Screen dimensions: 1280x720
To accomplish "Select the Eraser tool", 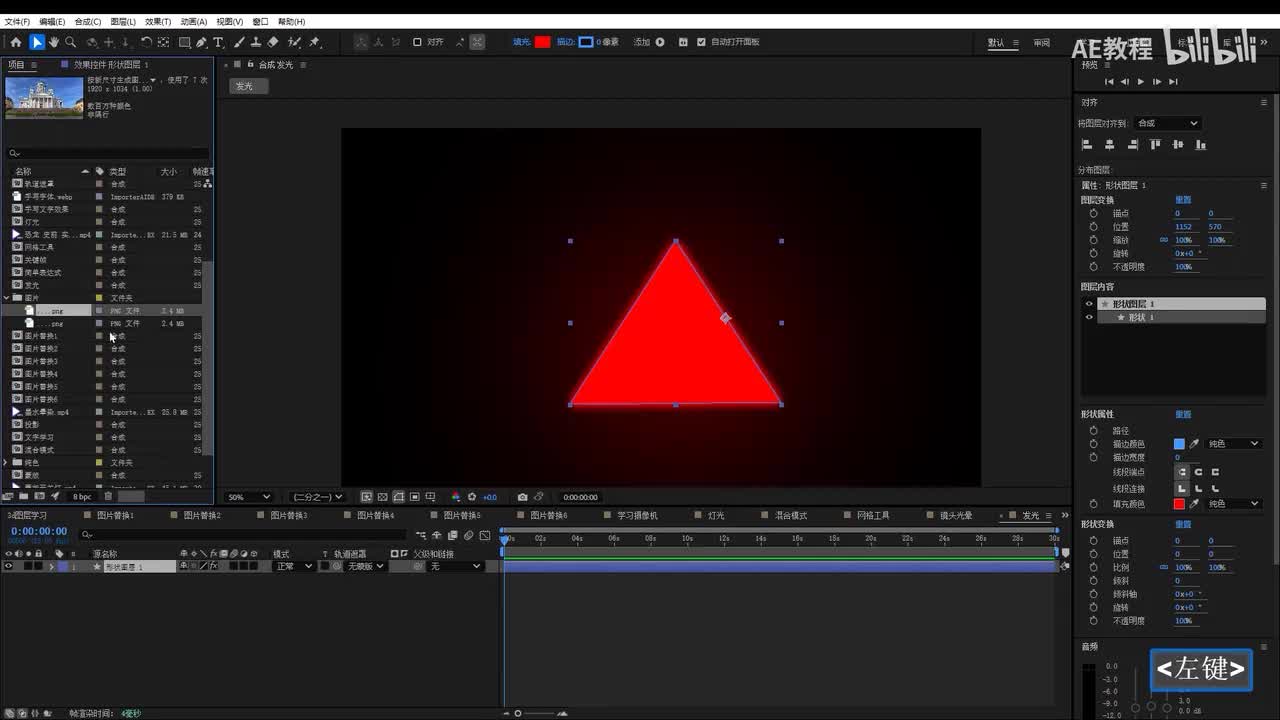I will 273,42.
